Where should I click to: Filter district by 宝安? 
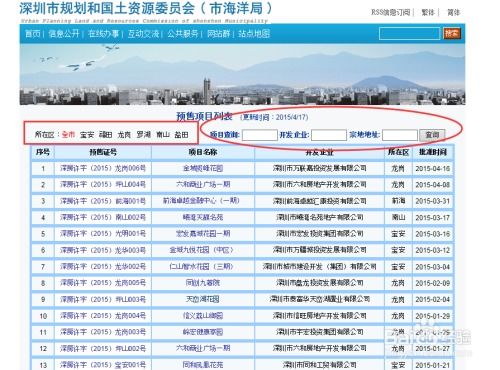(87, 135)
